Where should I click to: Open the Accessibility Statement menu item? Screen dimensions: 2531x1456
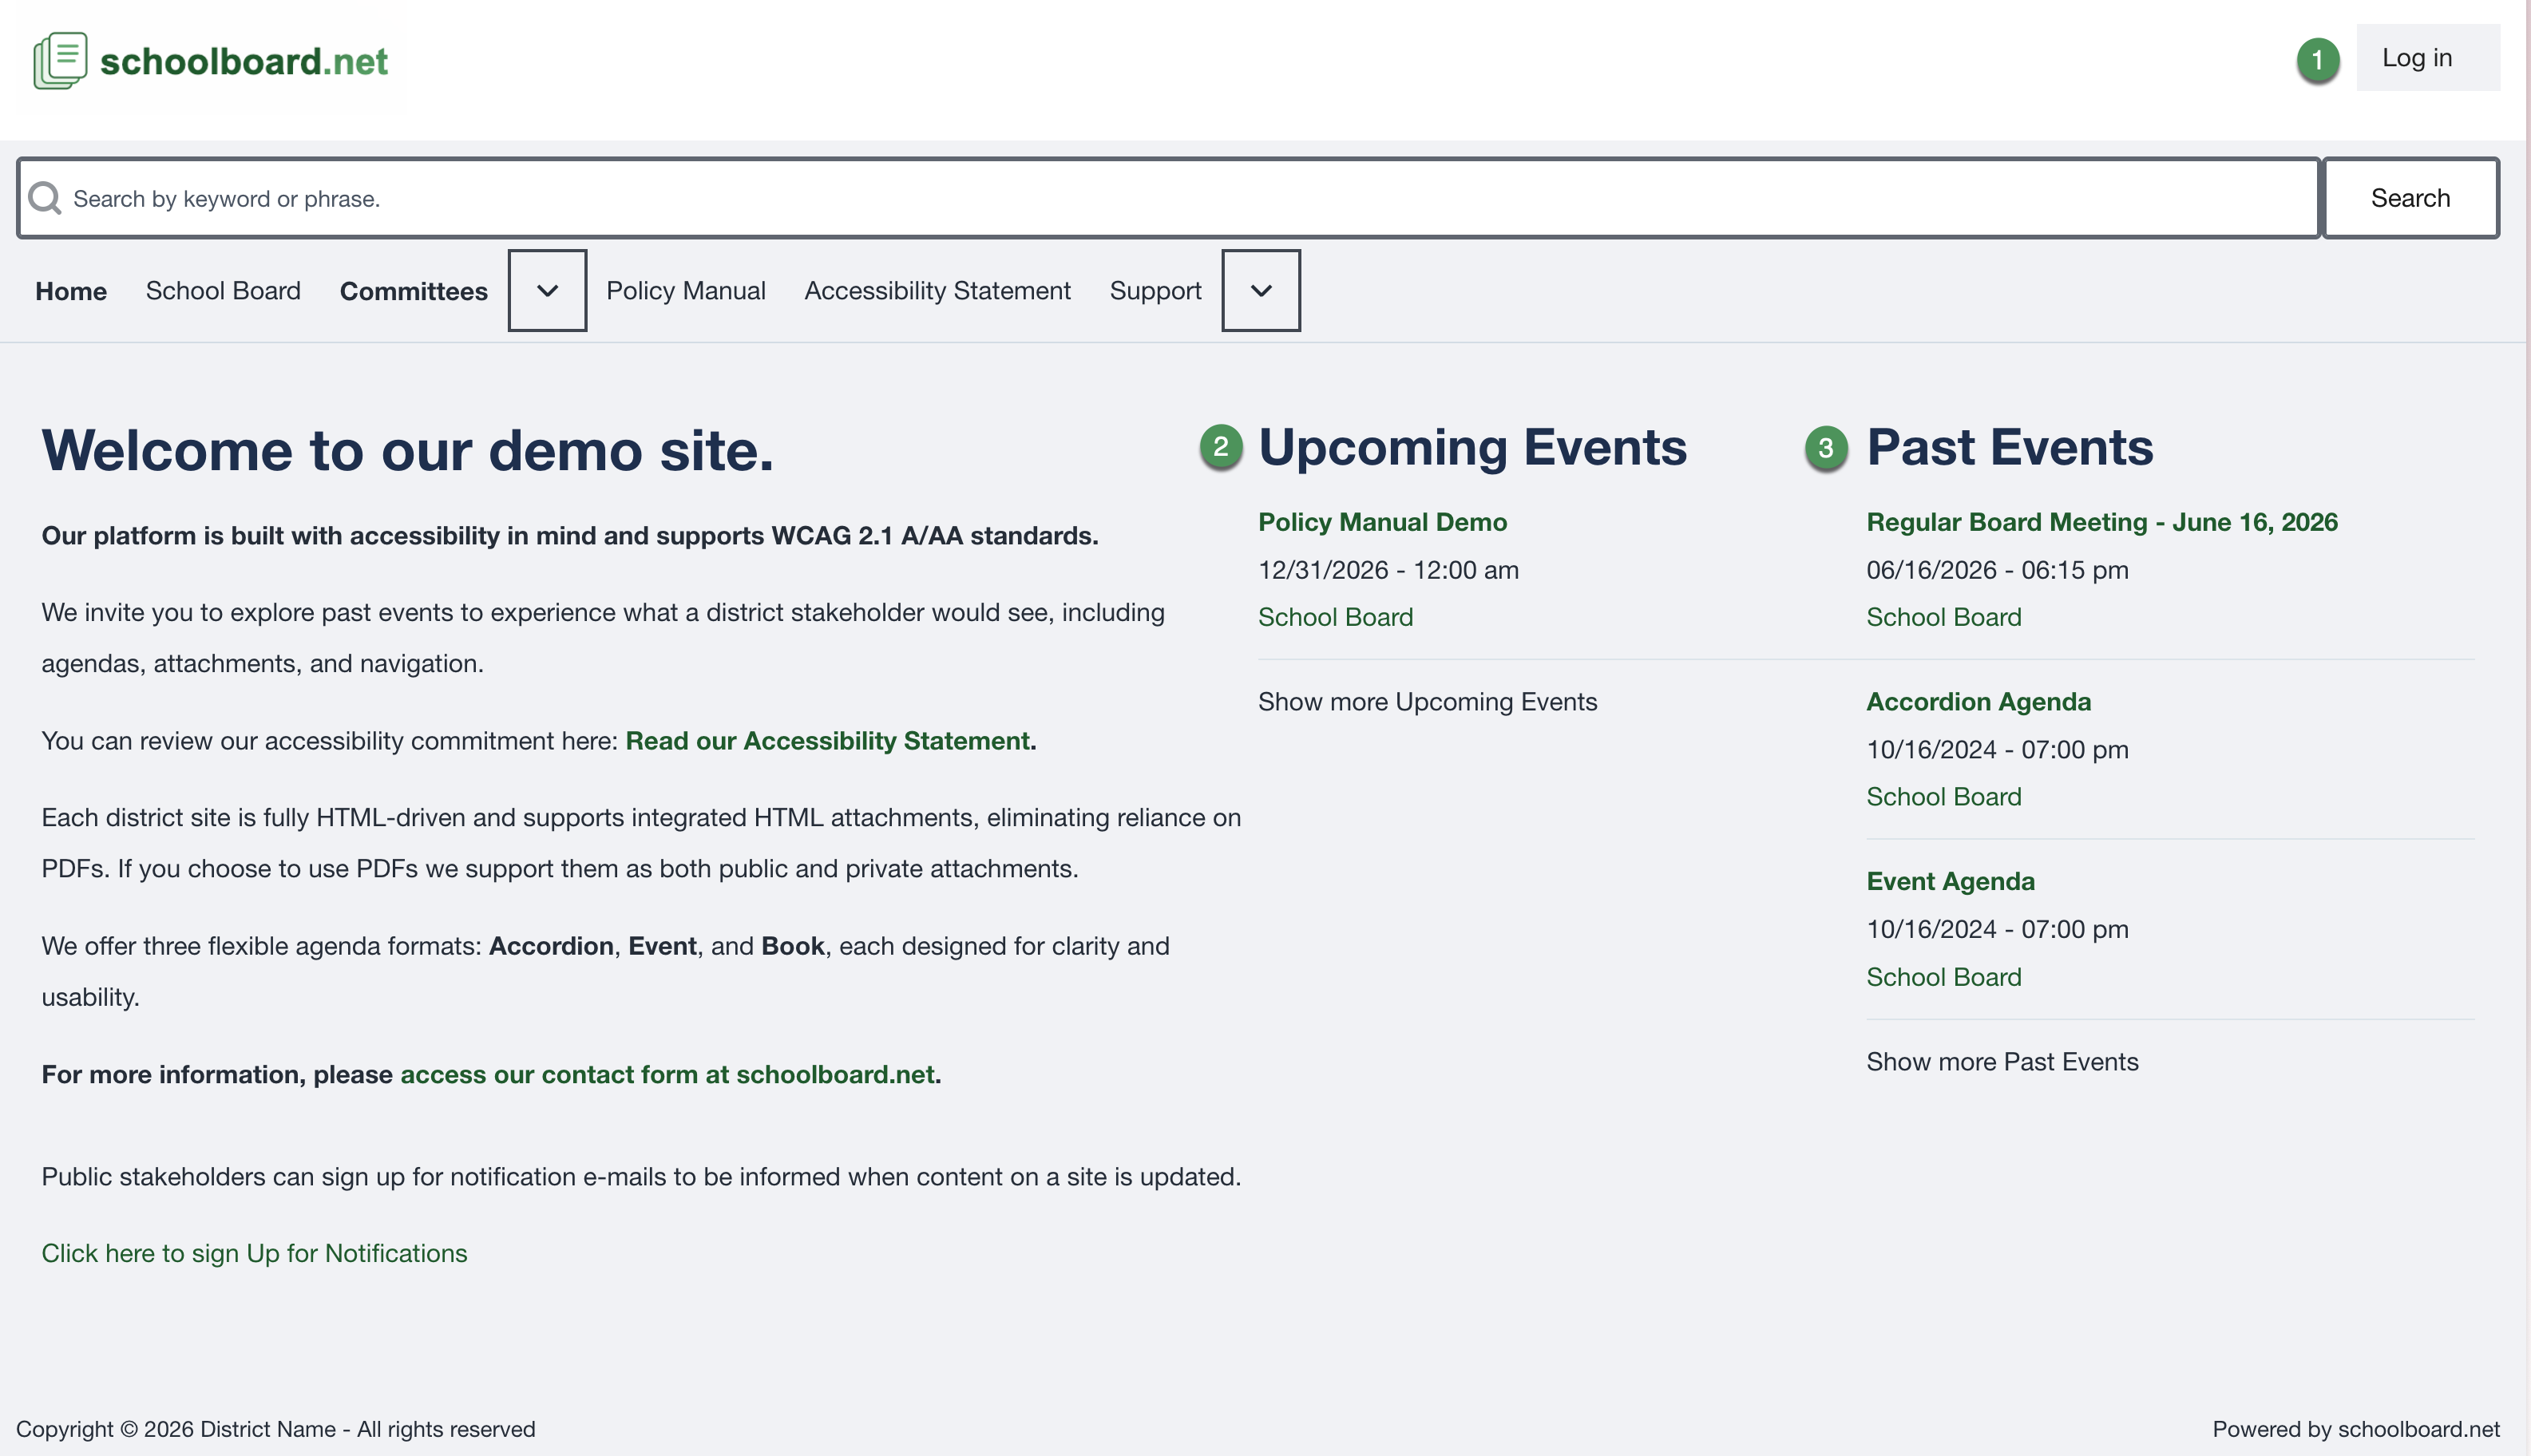click(938, 291)
